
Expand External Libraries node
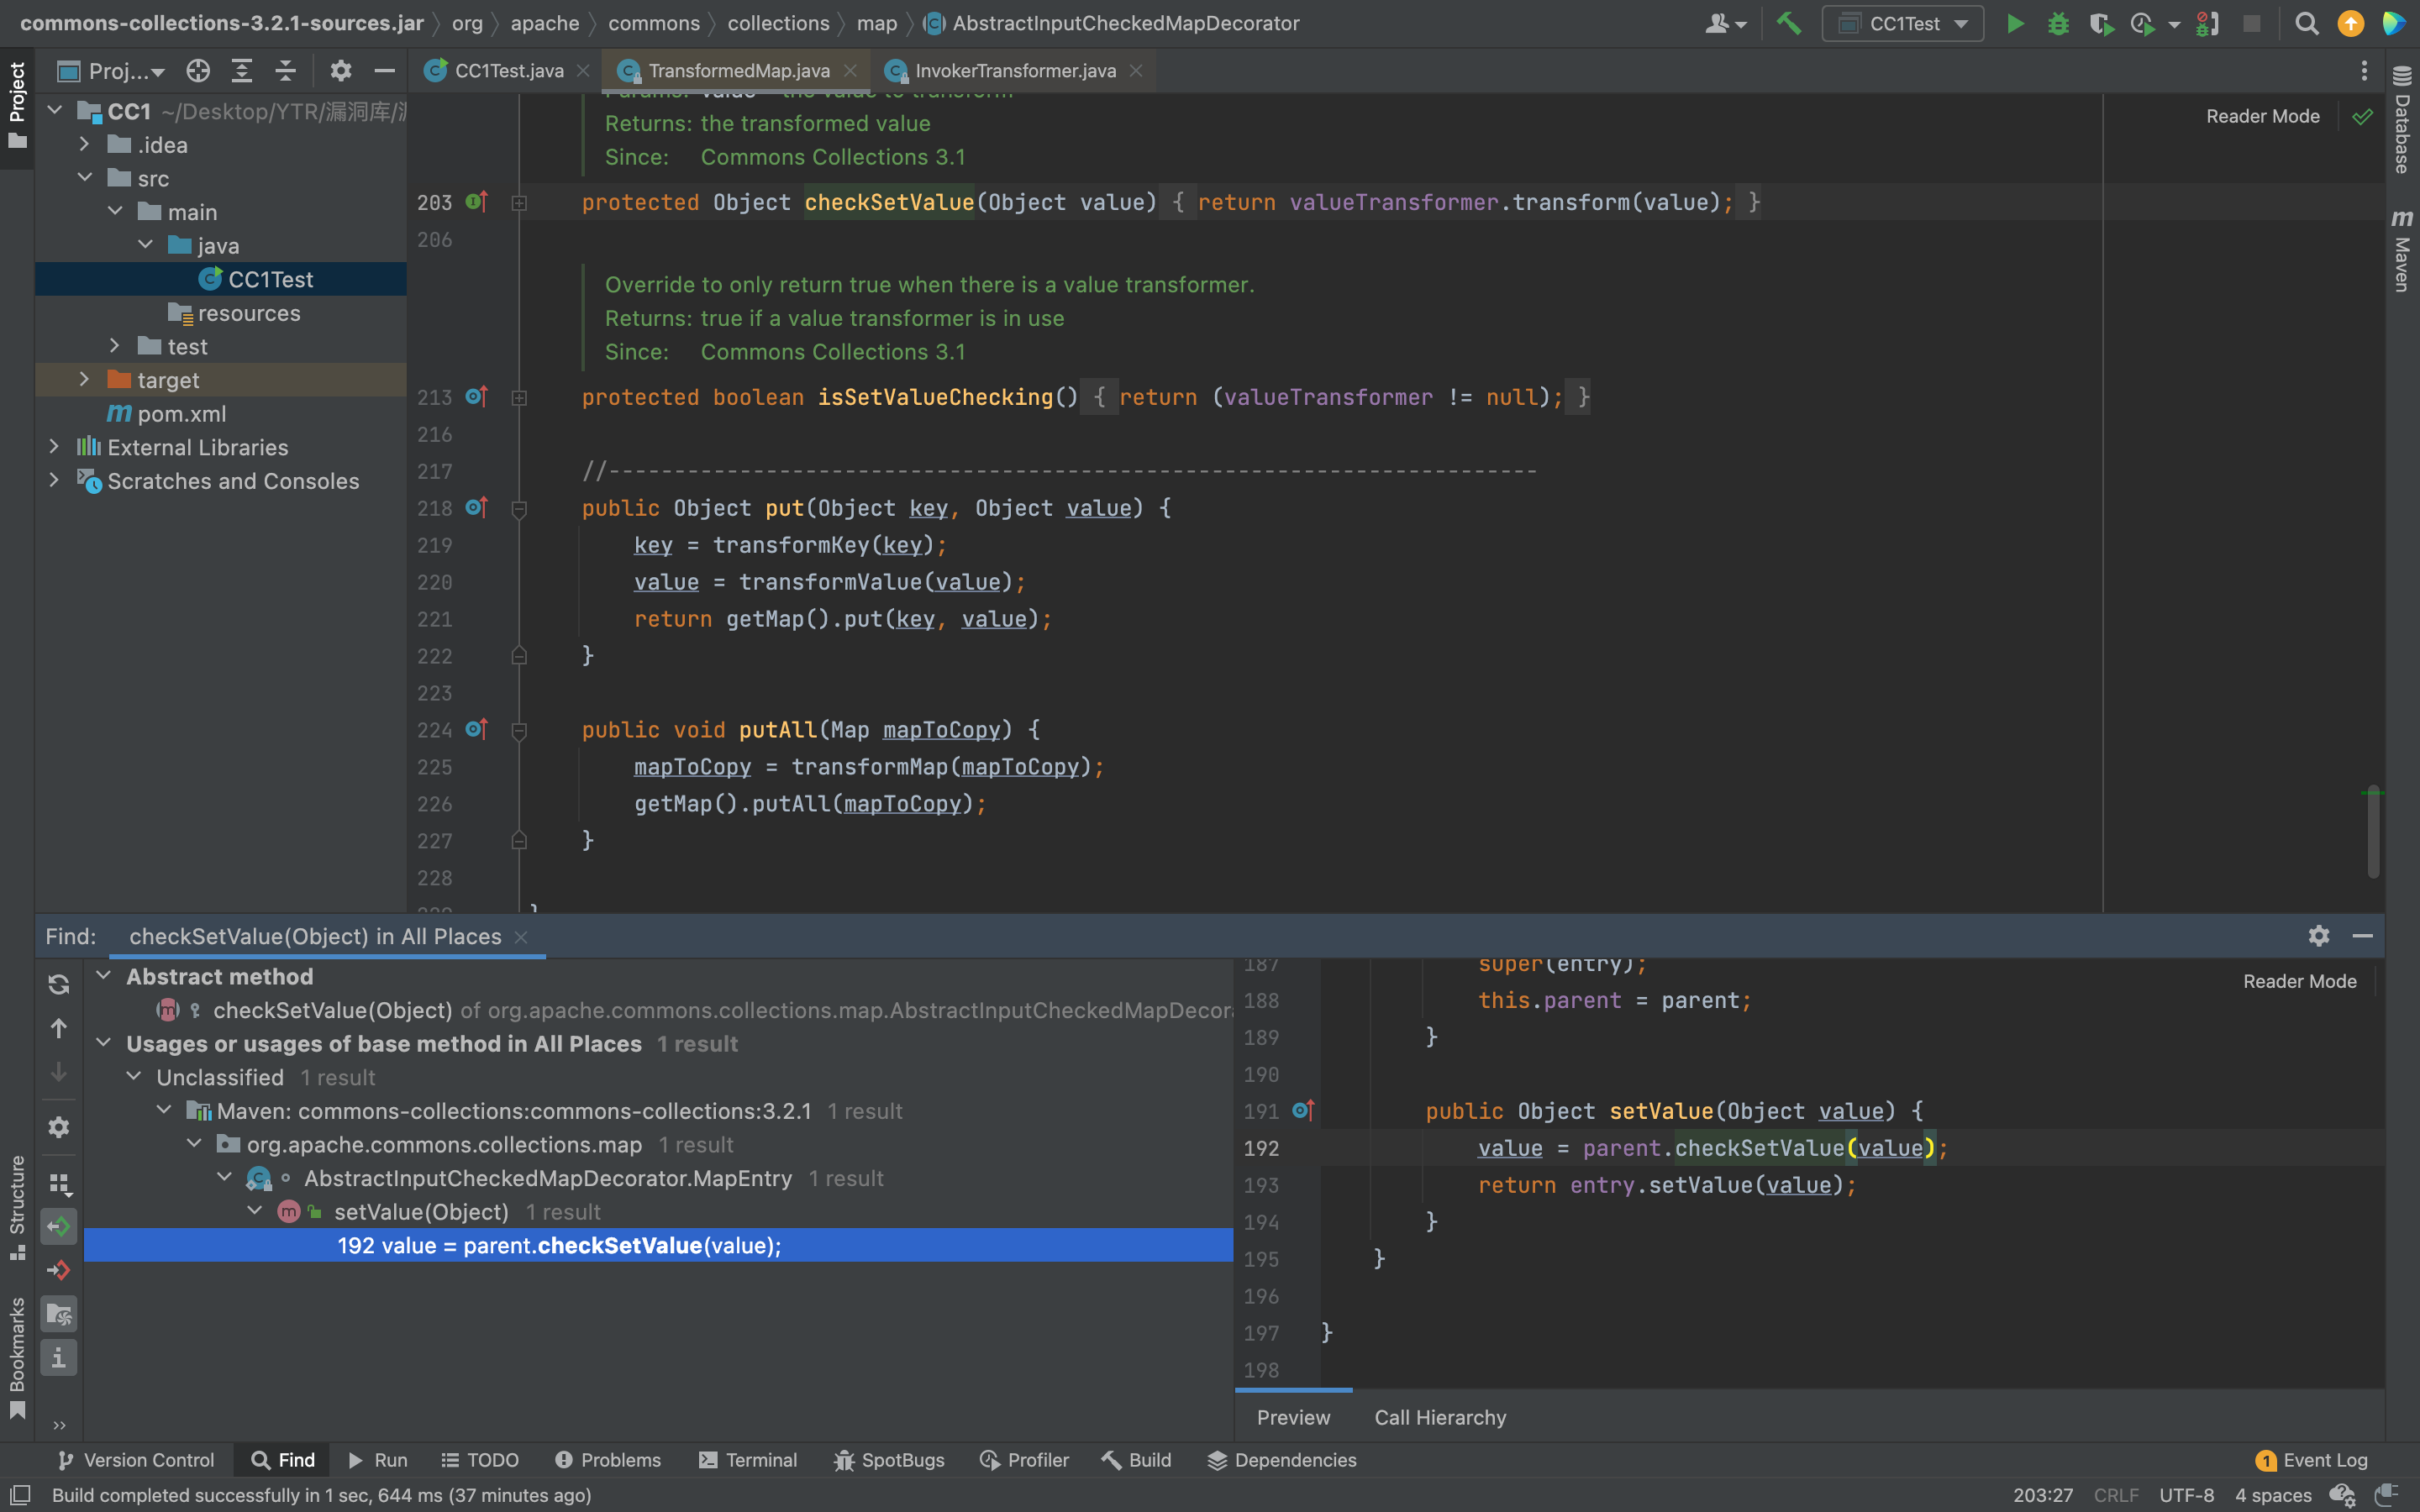[55, 447]
